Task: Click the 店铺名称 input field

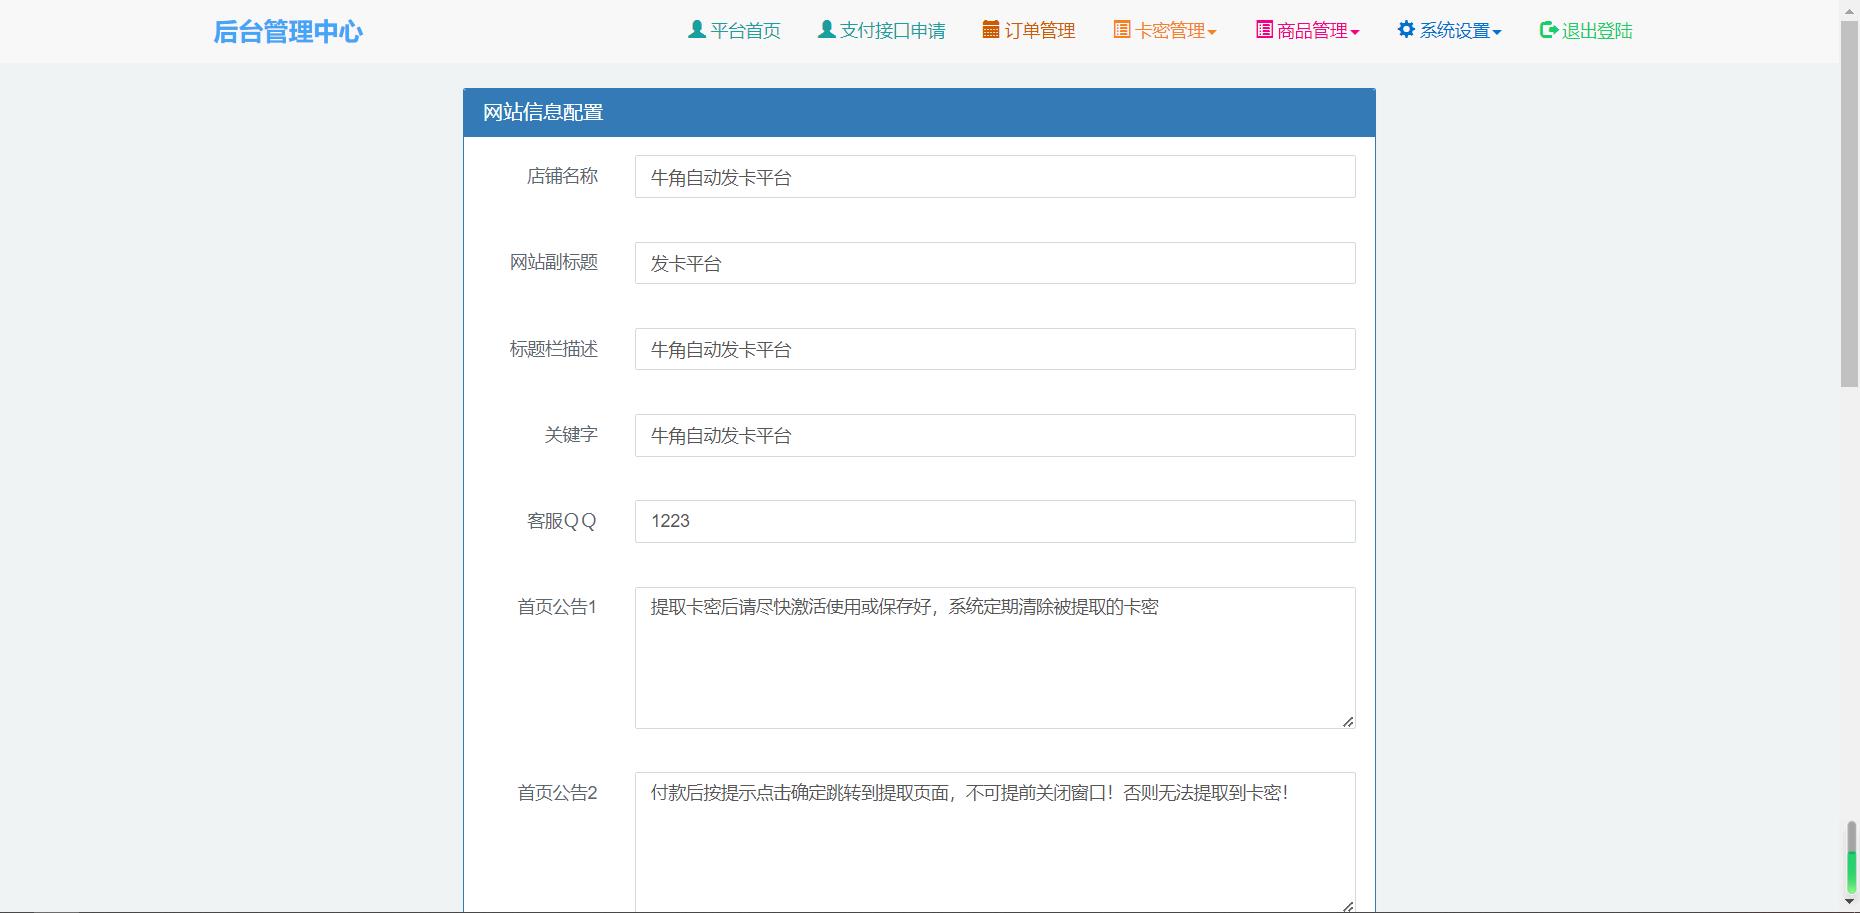Action: tap(994, 177)
